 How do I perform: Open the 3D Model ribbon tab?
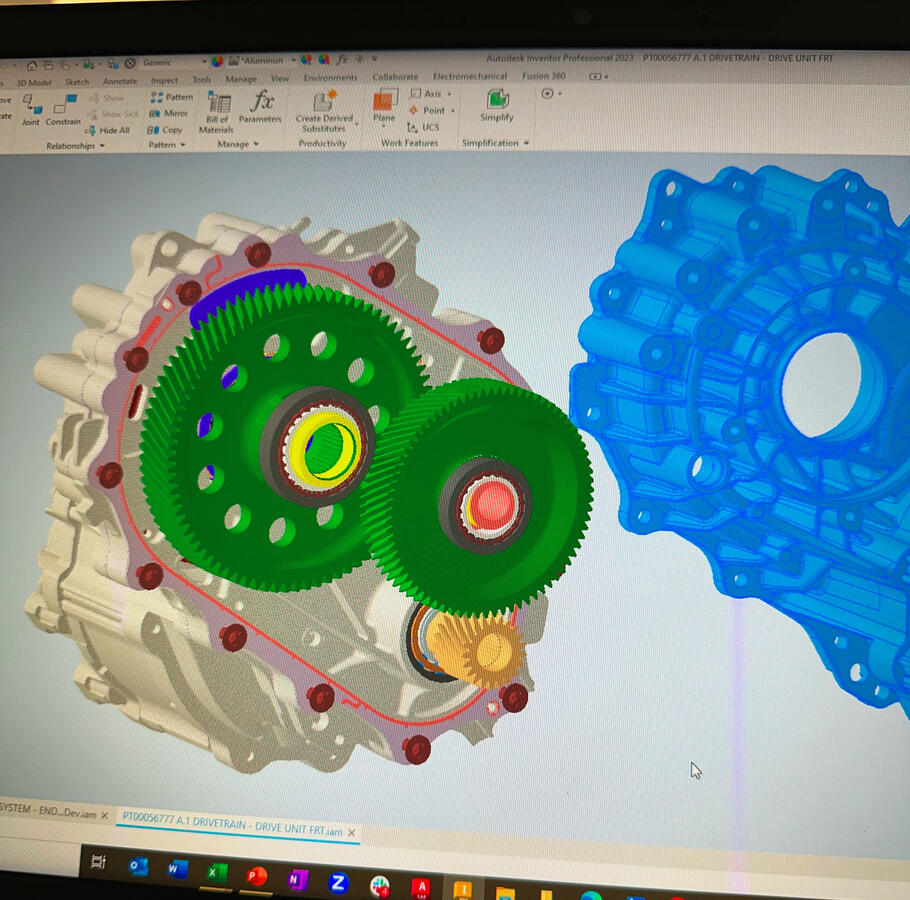(34, 82)
